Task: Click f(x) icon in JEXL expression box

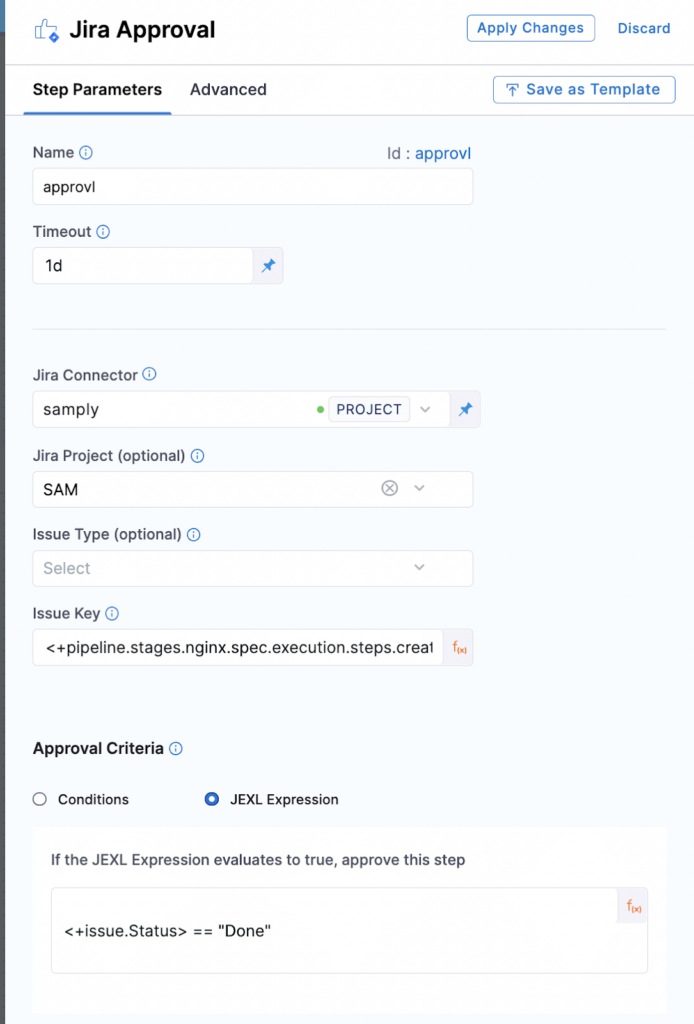Action: pyautogui.click(x=633, y=906)
